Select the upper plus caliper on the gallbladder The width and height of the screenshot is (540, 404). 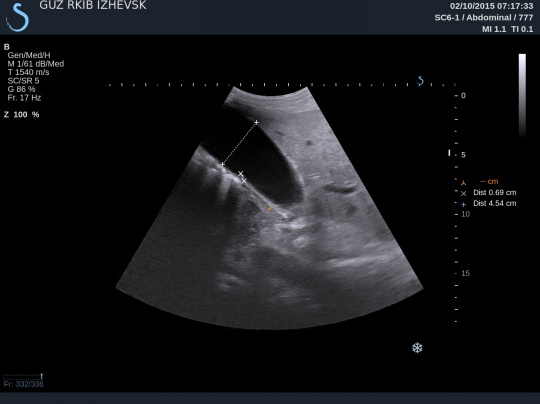(x=256, y=122)
